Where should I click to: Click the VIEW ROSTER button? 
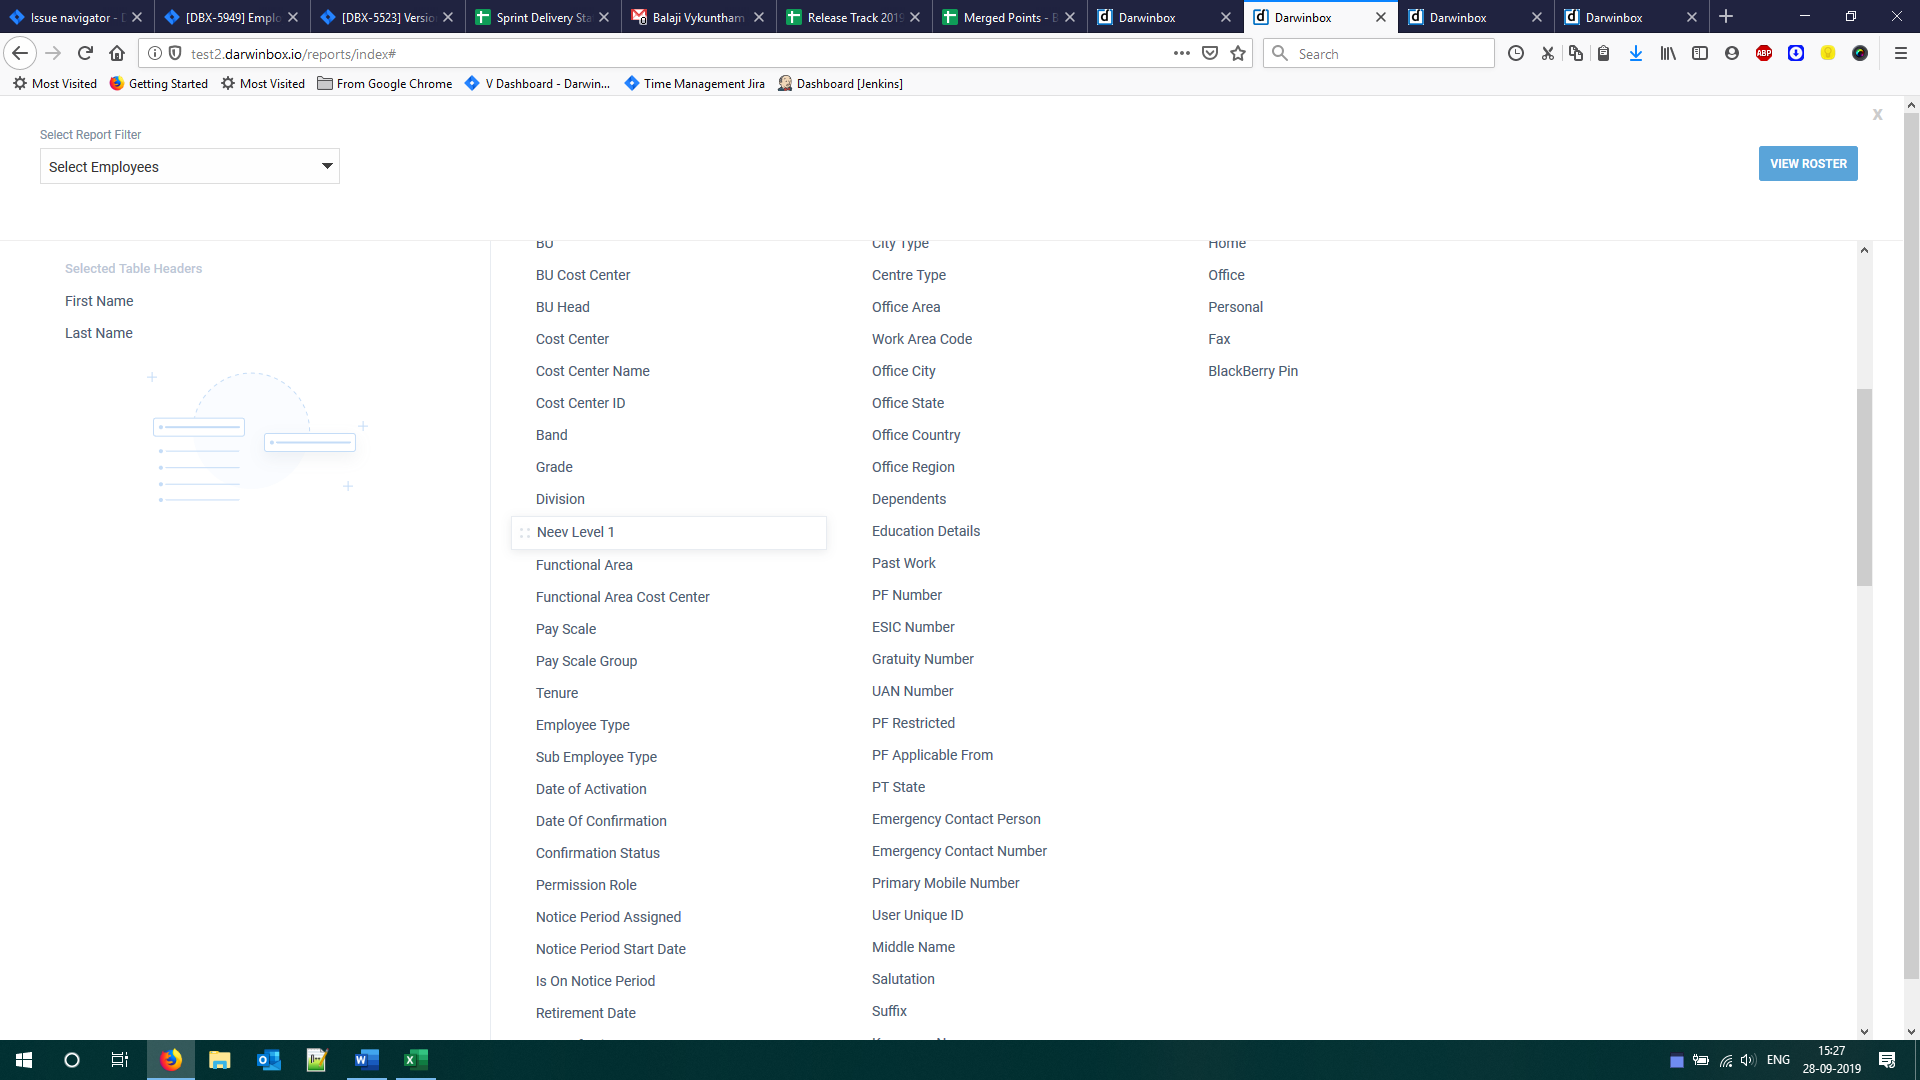tap(1808, 164)
